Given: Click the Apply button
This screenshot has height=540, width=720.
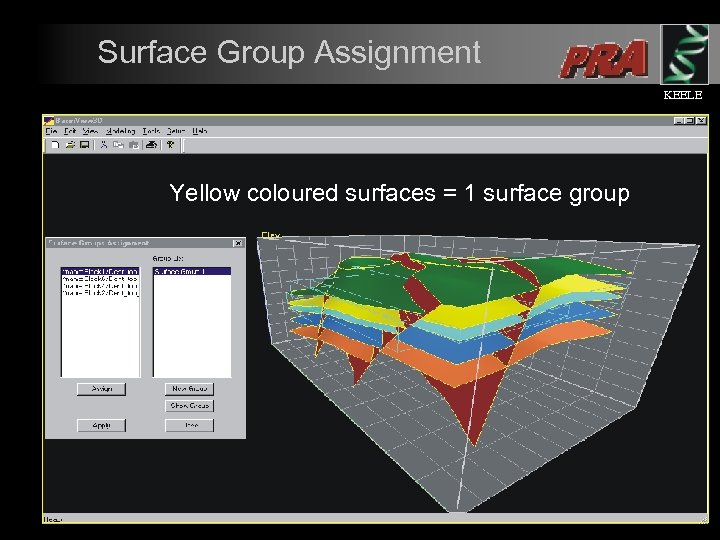Looking at the screenshot, I should point(101,426).
